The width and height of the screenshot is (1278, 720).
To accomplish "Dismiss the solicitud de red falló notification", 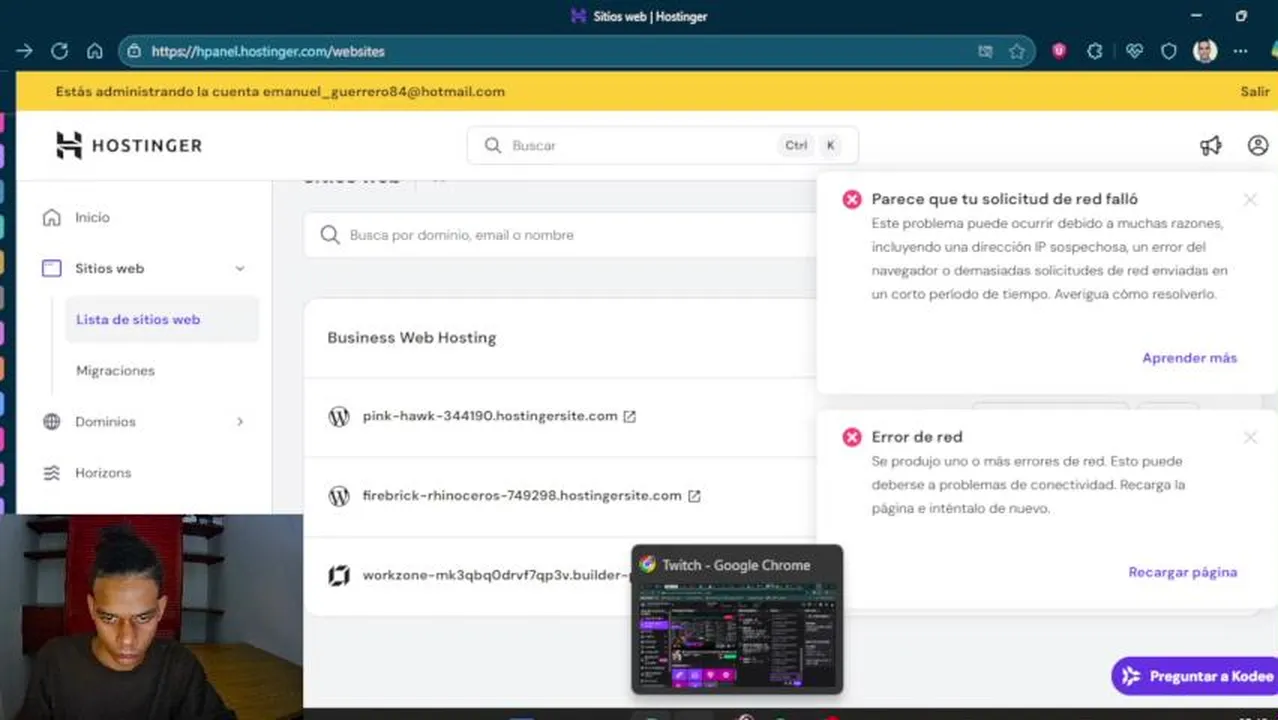I will click(1250, 199).
